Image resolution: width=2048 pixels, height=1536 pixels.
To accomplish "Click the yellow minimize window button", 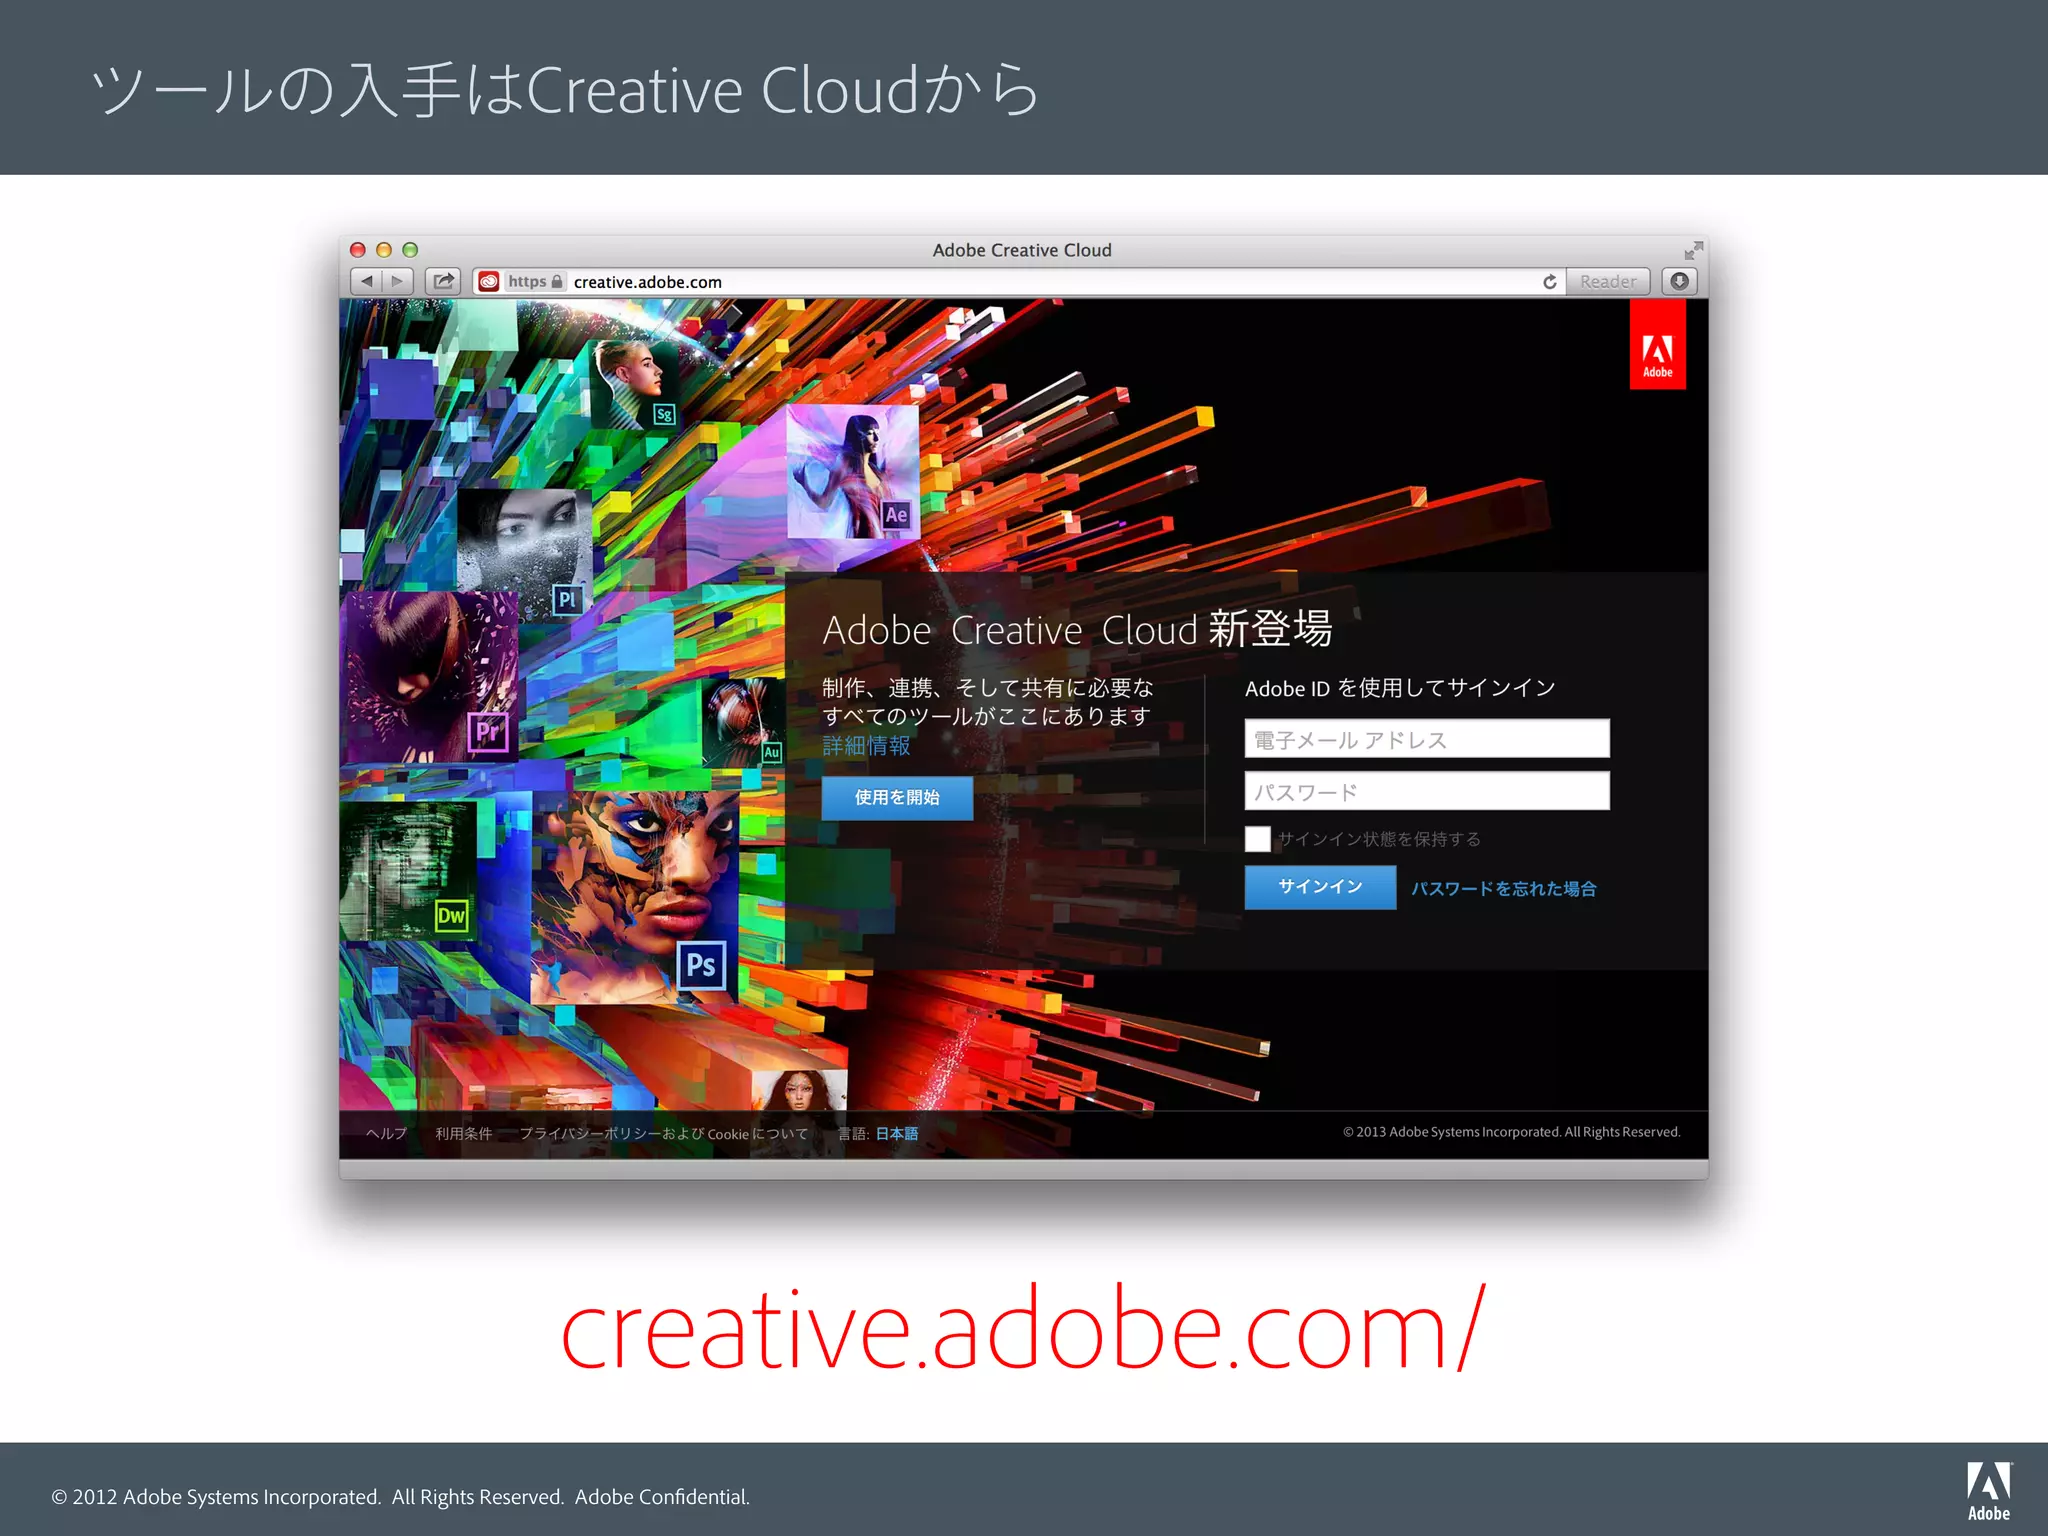I will (383, 250).
